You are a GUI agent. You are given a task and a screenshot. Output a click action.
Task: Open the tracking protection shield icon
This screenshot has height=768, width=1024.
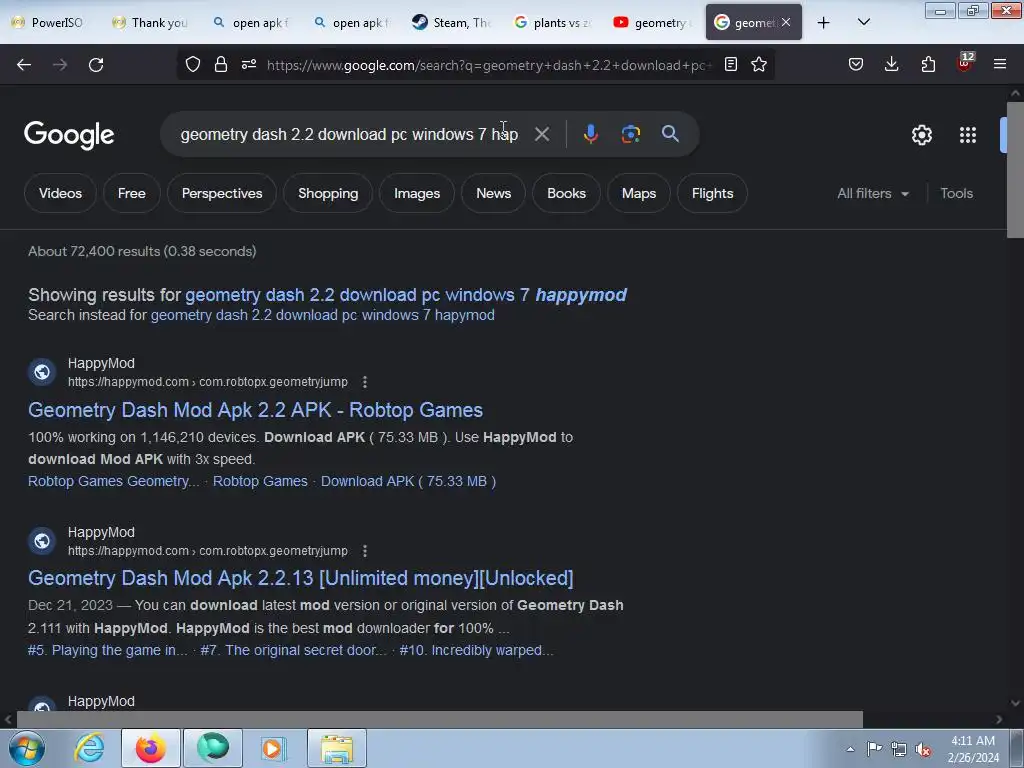[193, 64]
